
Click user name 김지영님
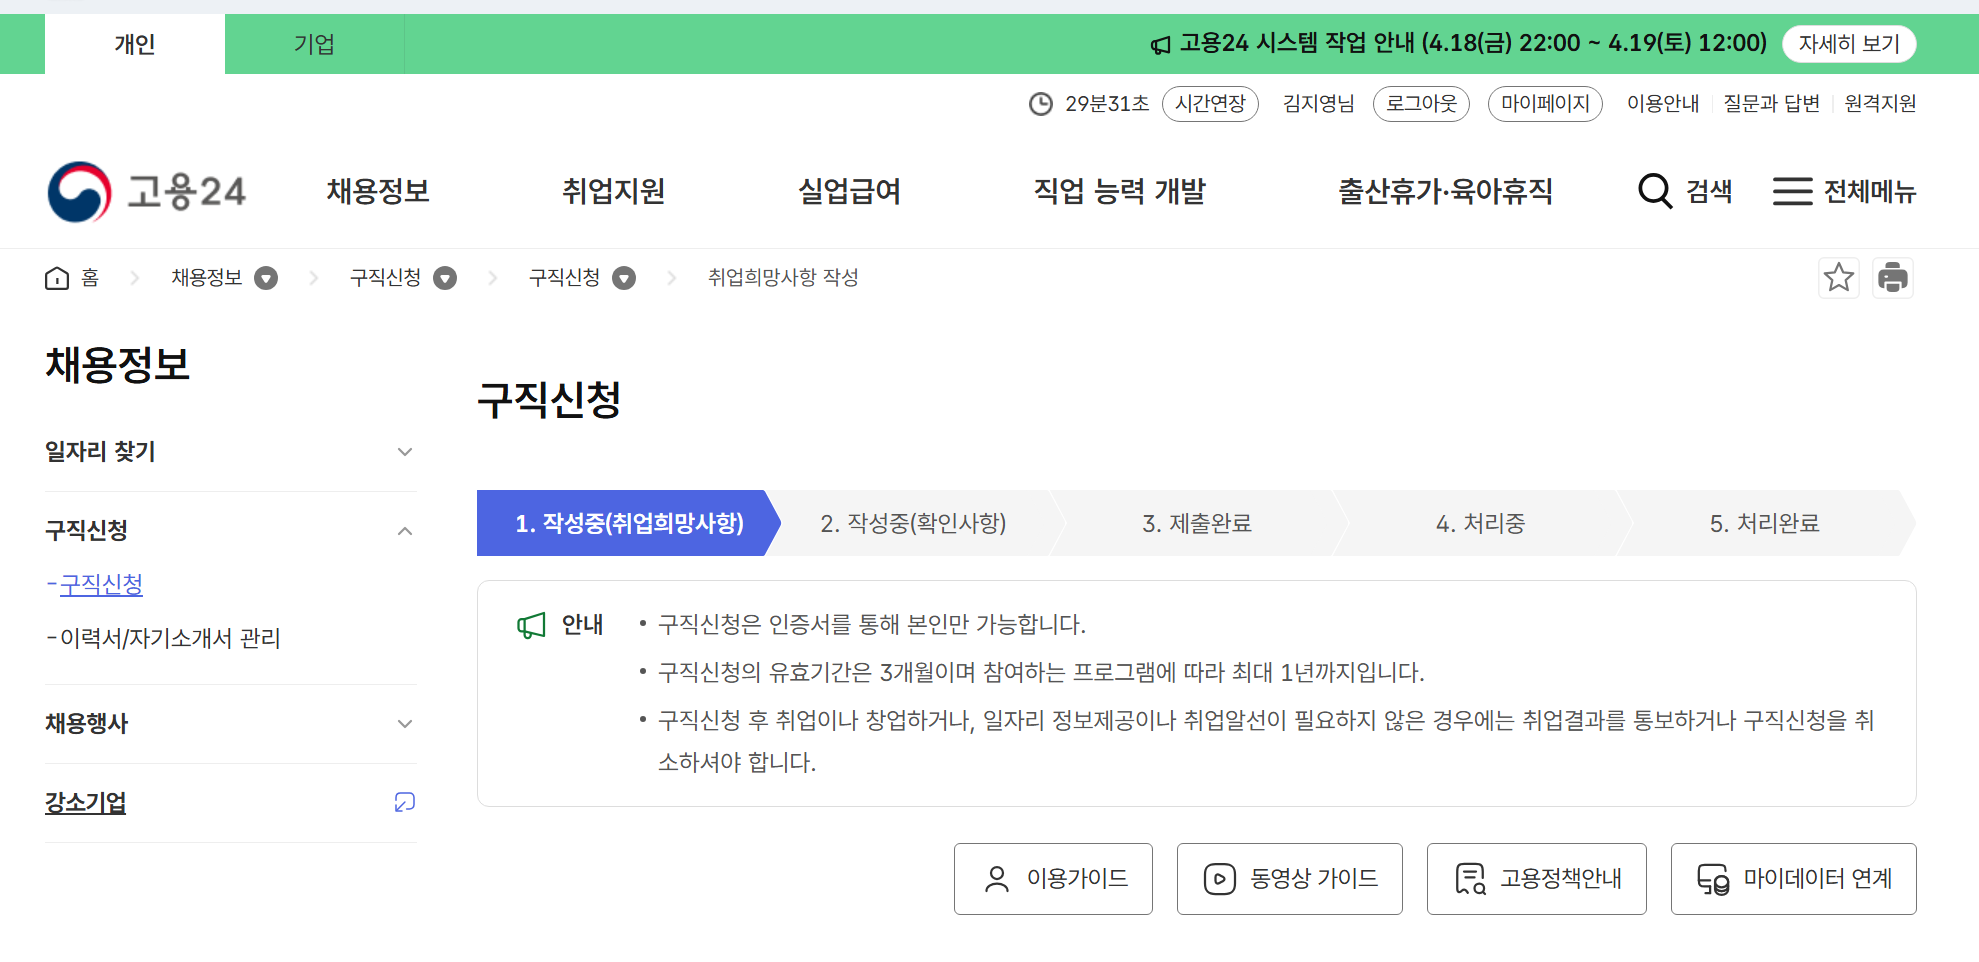tap(1318, 104)
